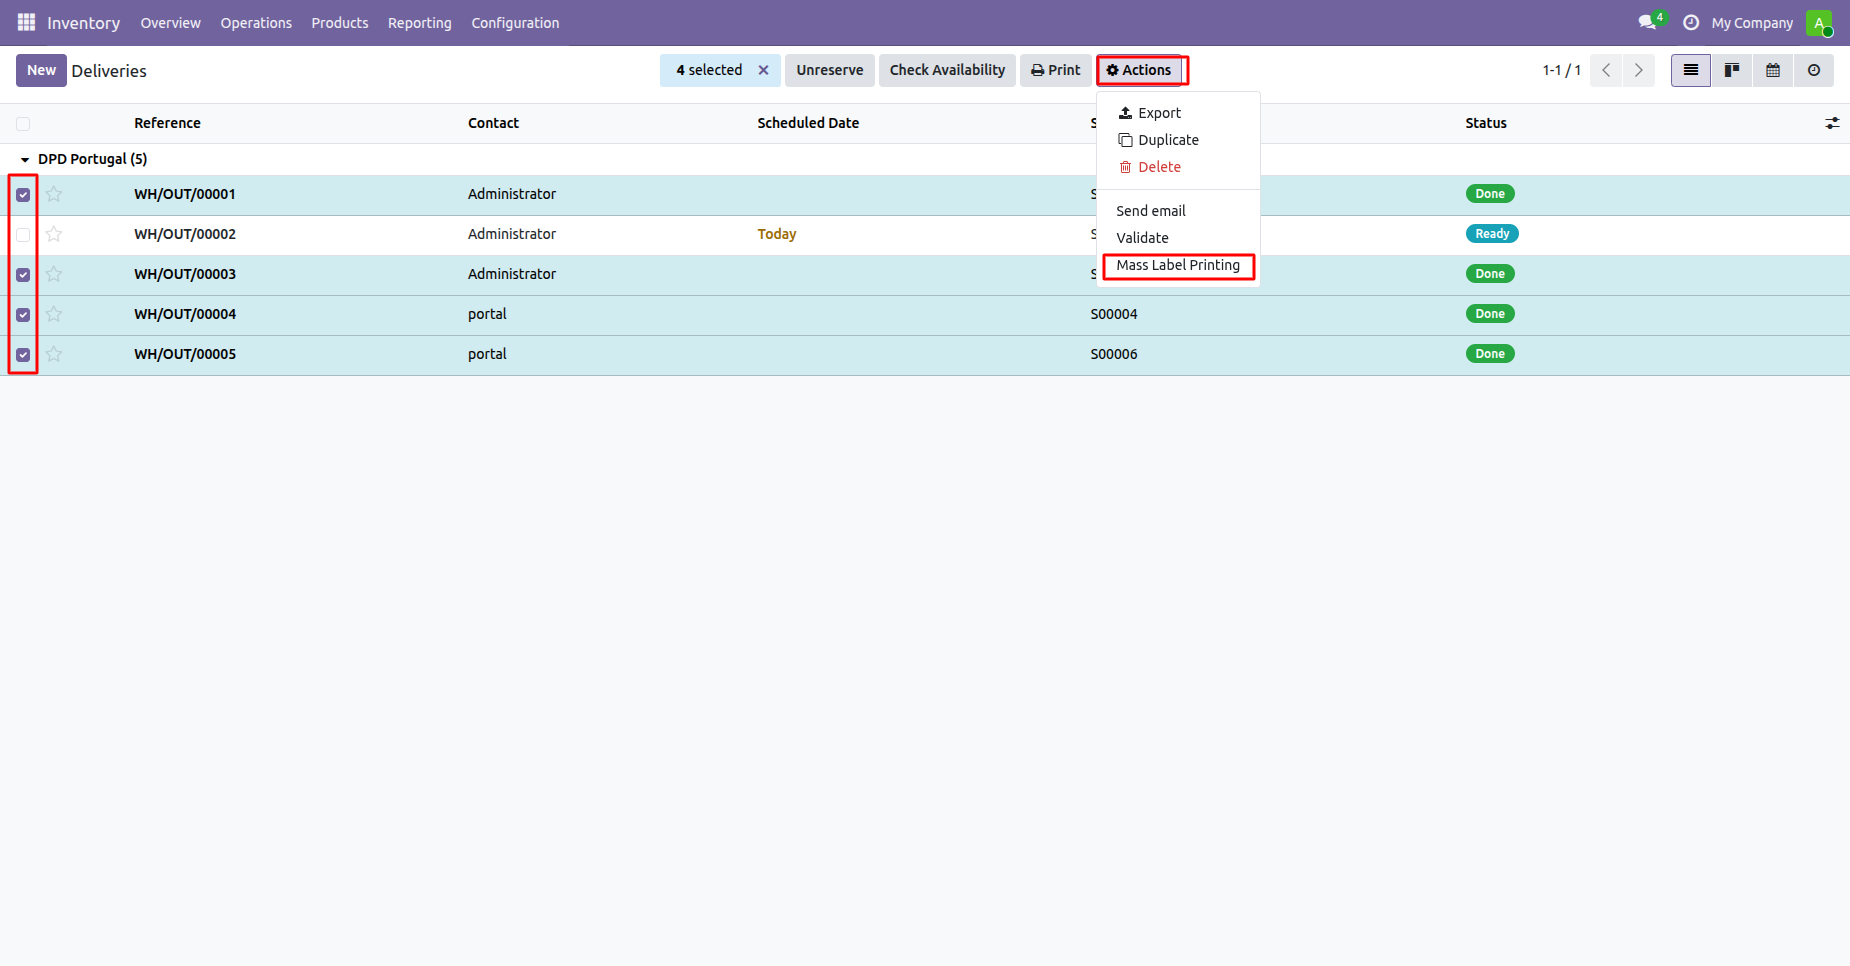Open the My Company switcher
This screenshot has height=966, width=1850.
click(x=1752, y=23)
